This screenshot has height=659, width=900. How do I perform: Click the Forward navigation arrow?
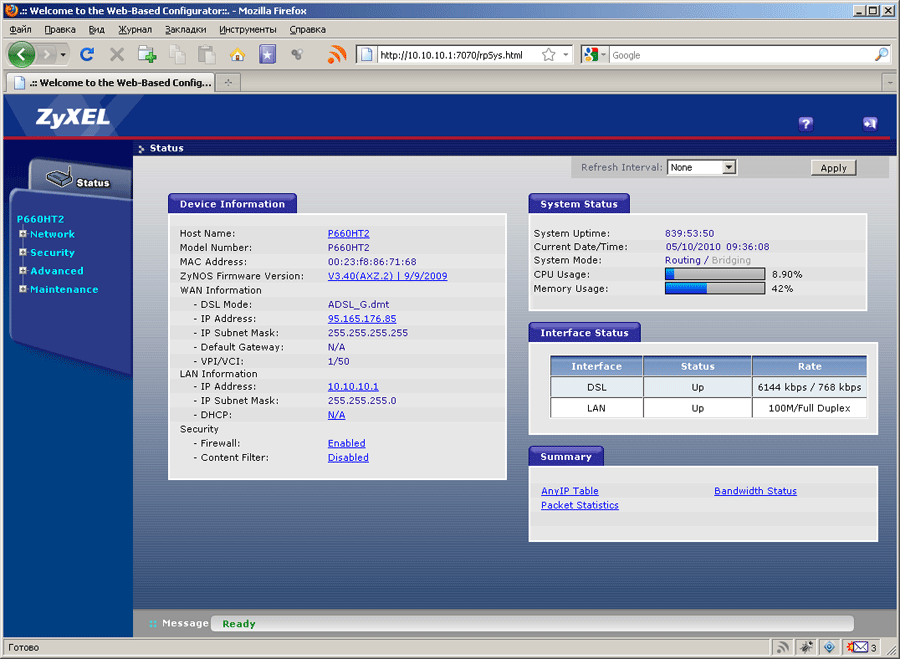point(47,55)
